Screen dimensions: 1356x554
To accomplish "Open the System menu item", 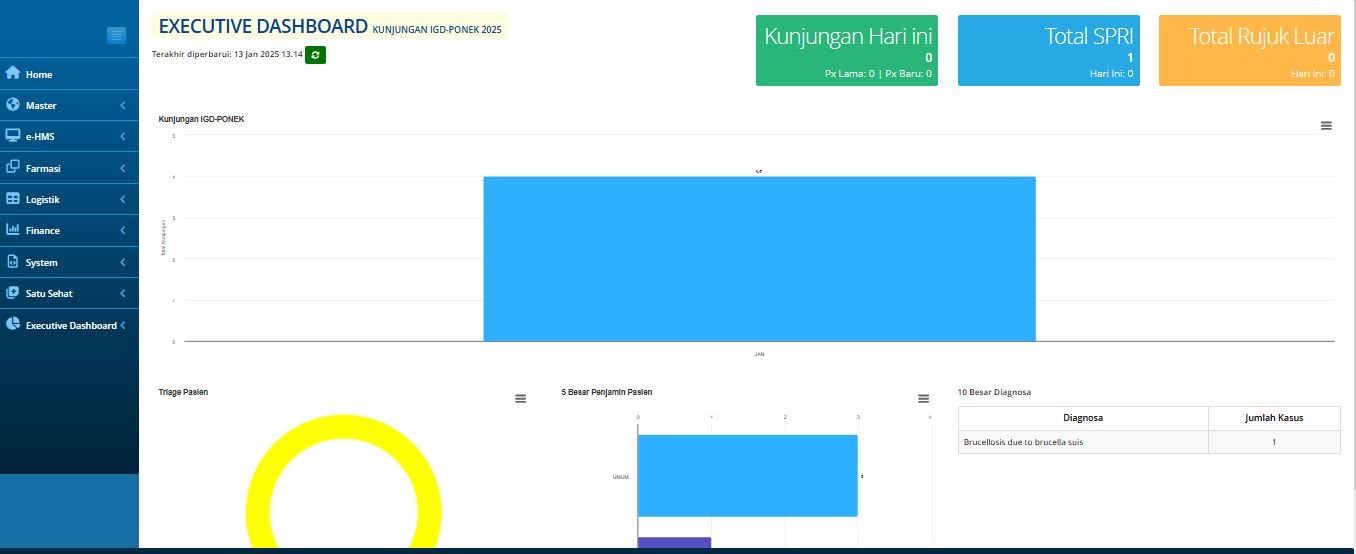I will coord(69,262).
